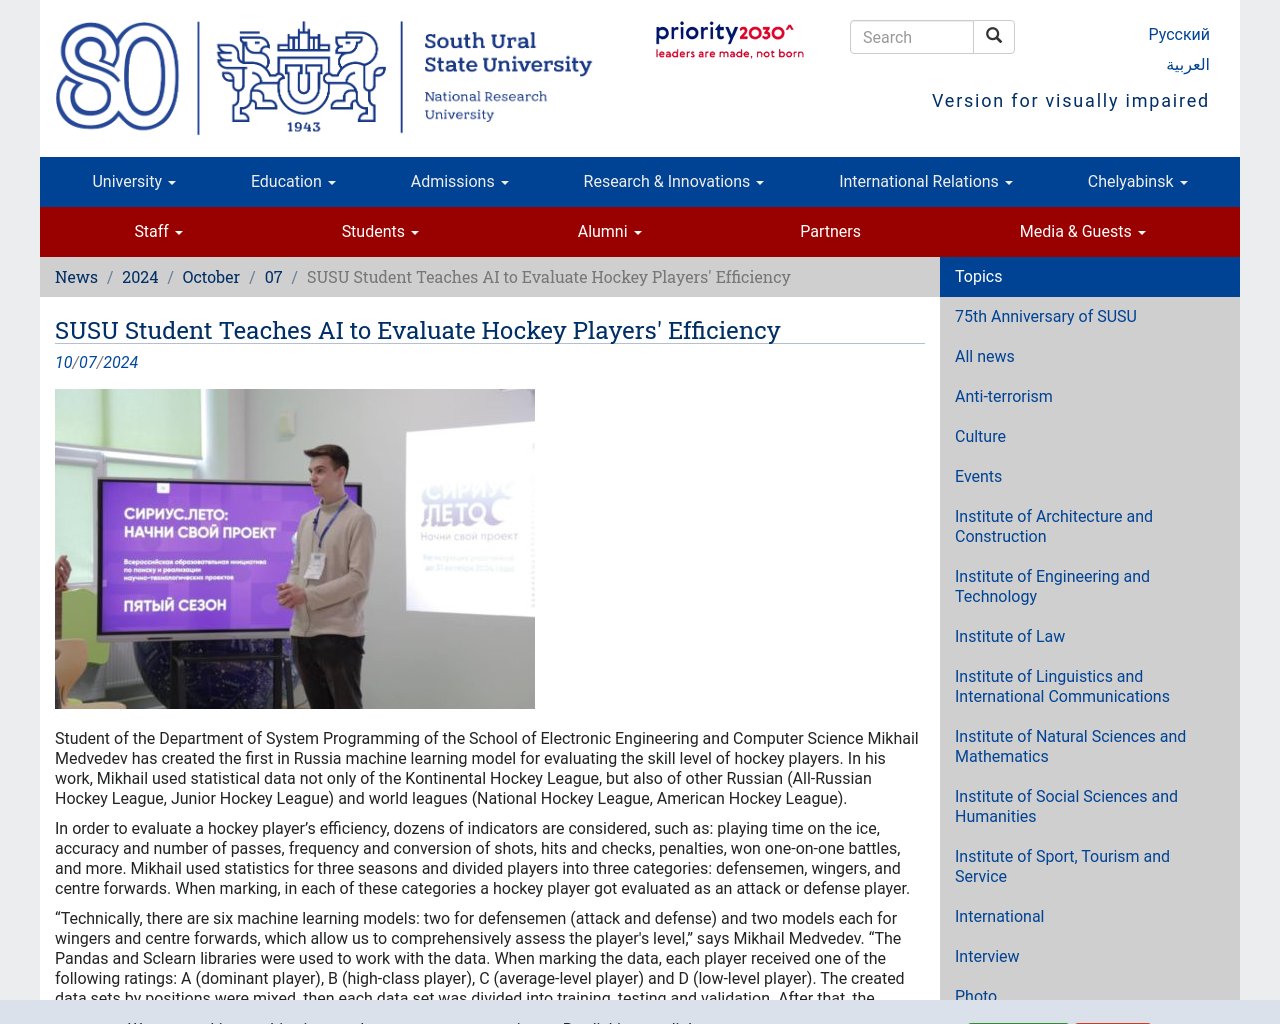Expand the Media & Guests menu
The image size is (1280, 1024).
point(1083,232)
